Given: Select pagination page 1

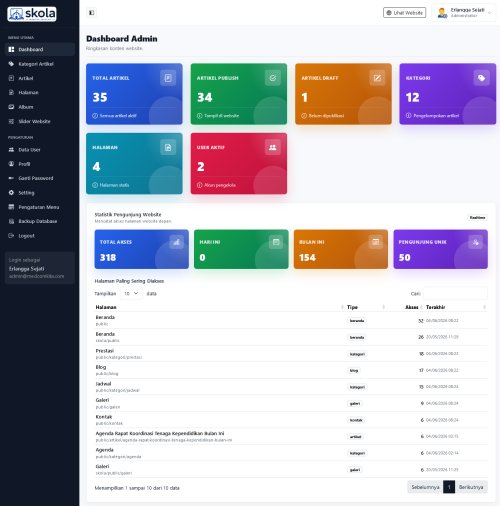Looking at the screenshot, I should (x=449, y=487).
